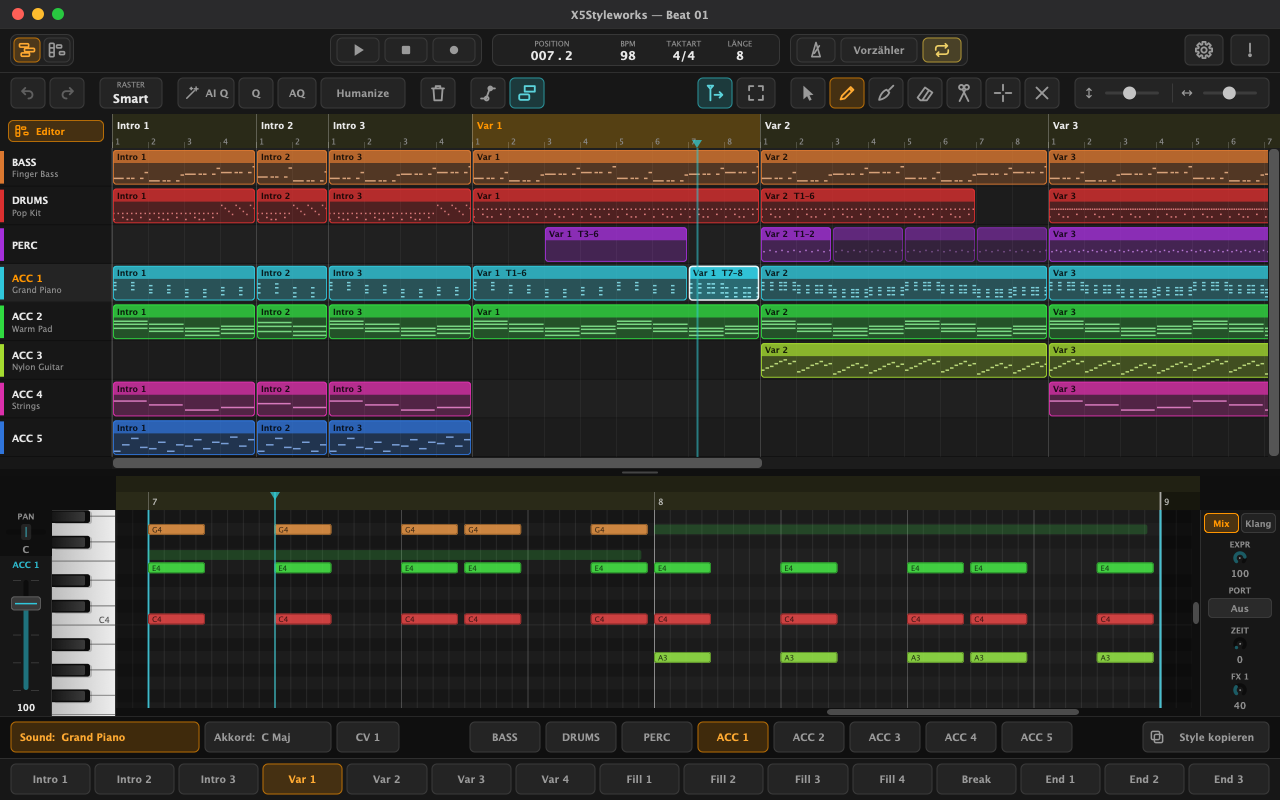Toggle the Port Aus button

click(x=1240, y=608)
